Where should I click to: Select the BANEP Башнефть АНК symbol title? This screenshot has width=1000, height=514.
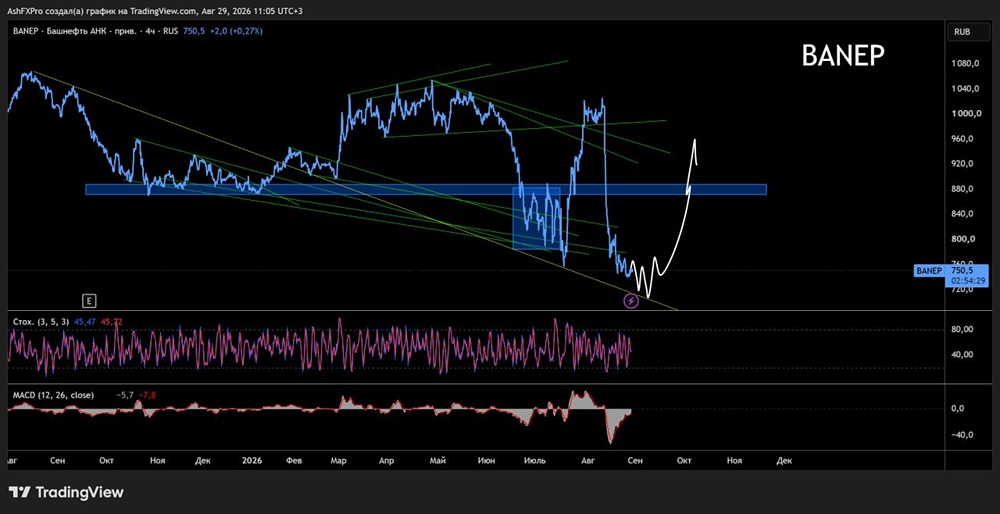[96, 31]
